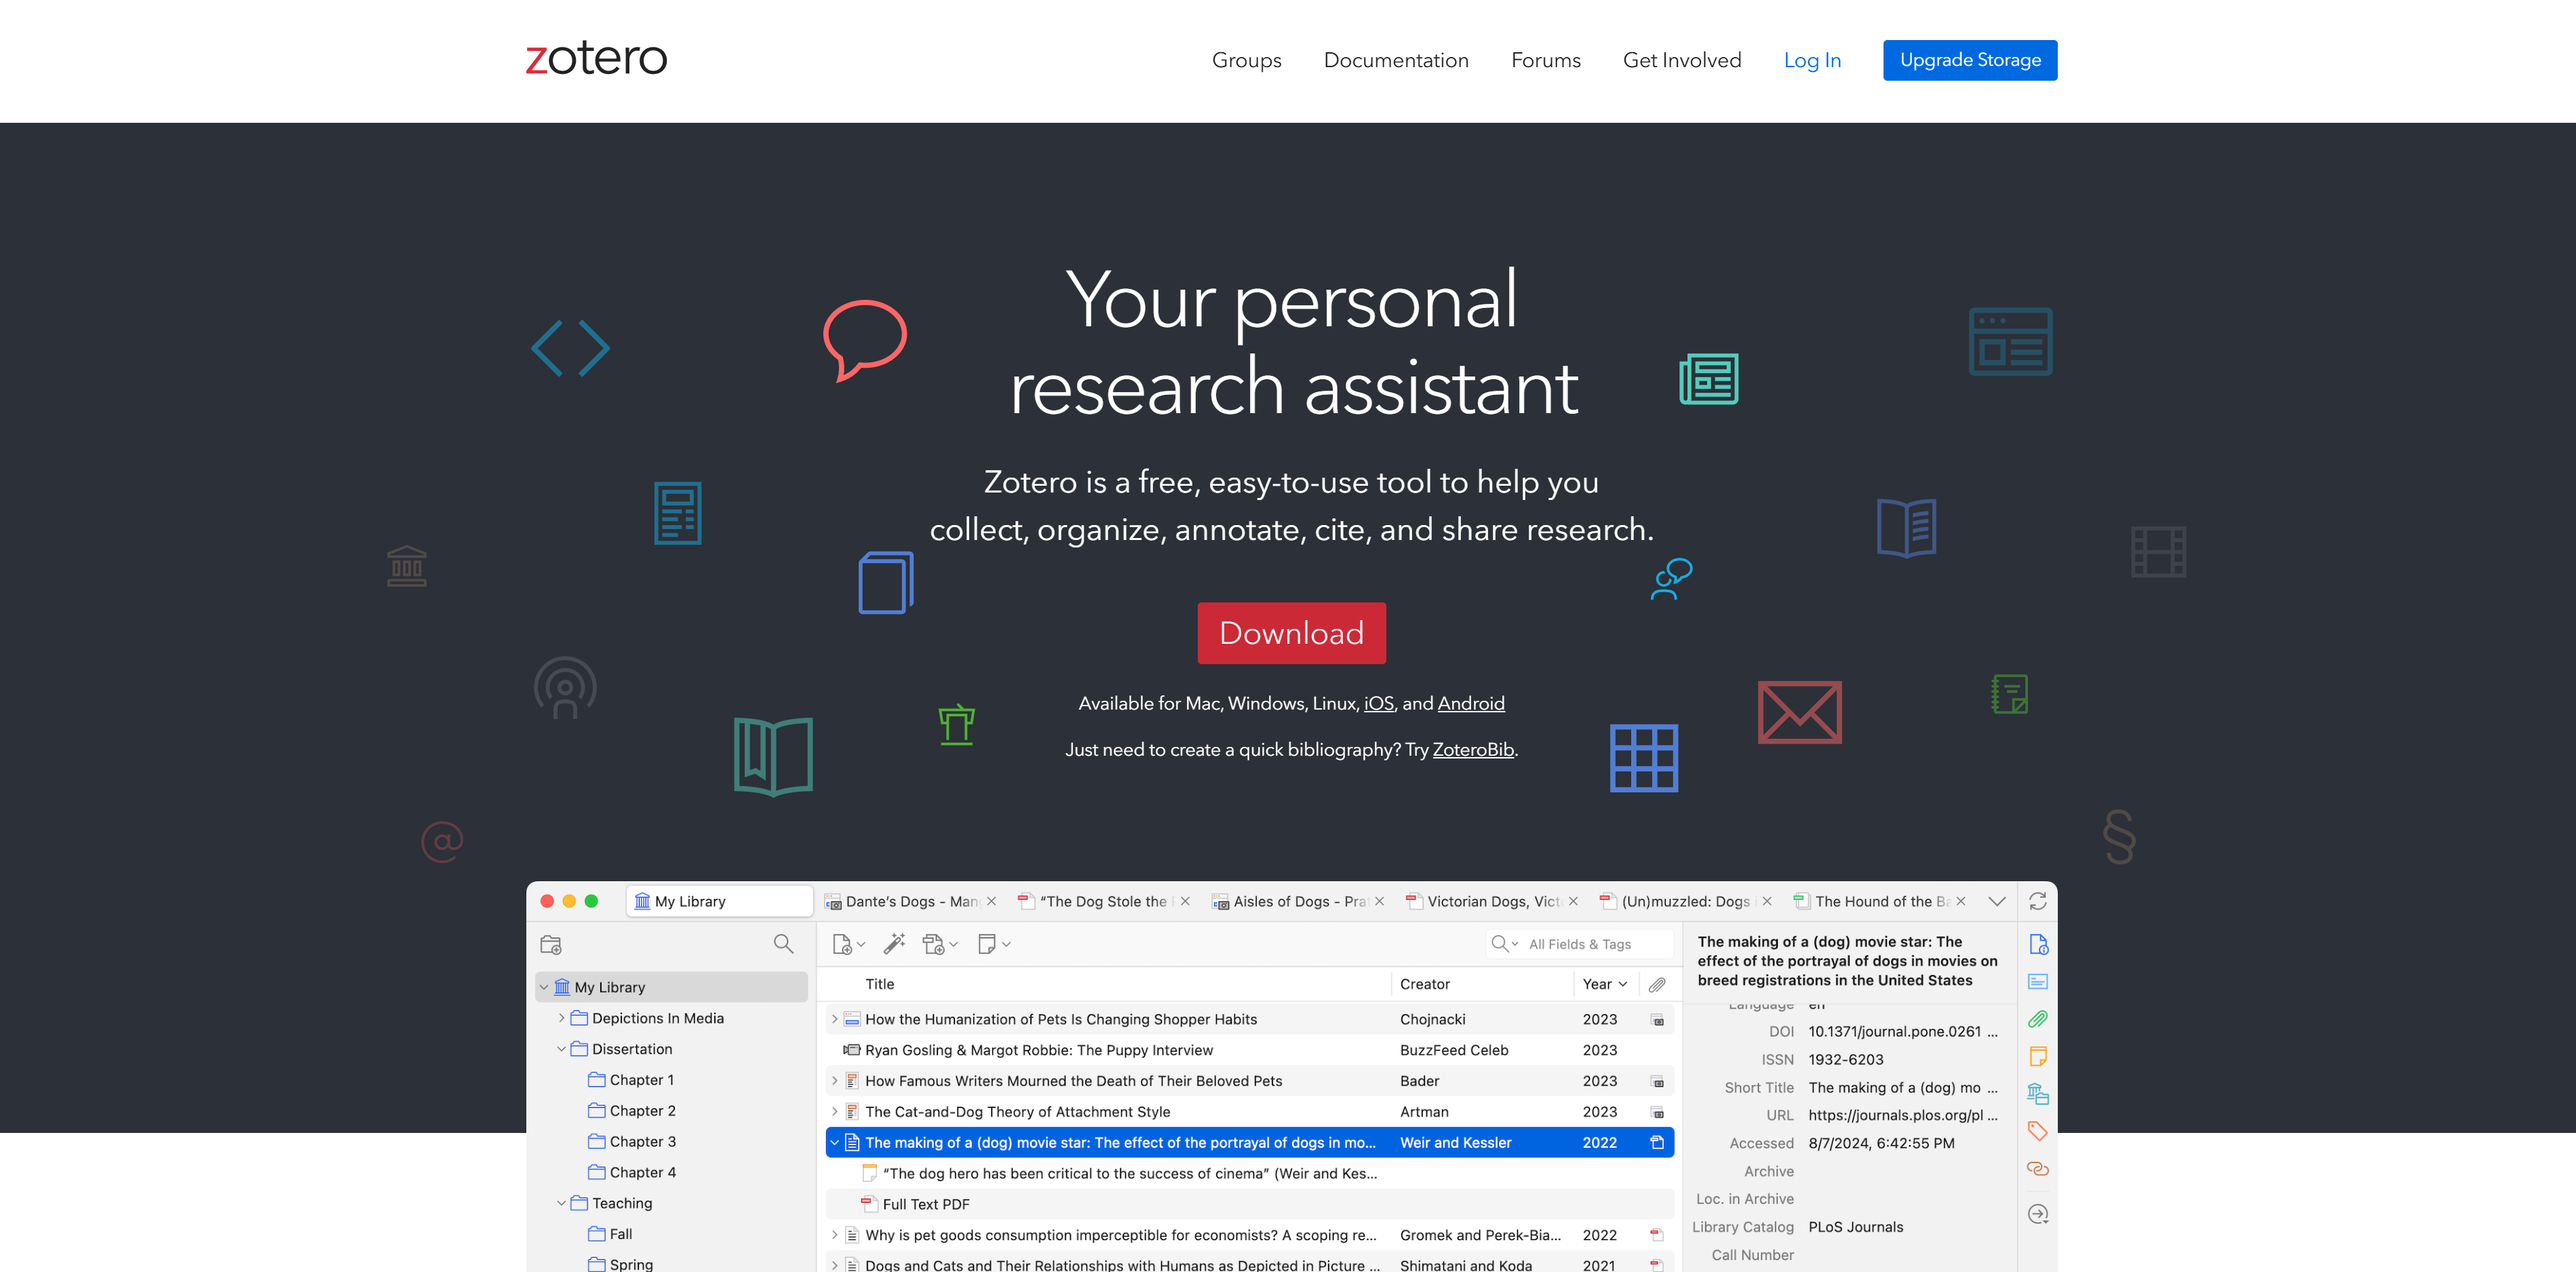The height and width of the screenshot is (1272, 2576).
Task: Expand the Depictions In Media collection
Action: [561, 1018]
